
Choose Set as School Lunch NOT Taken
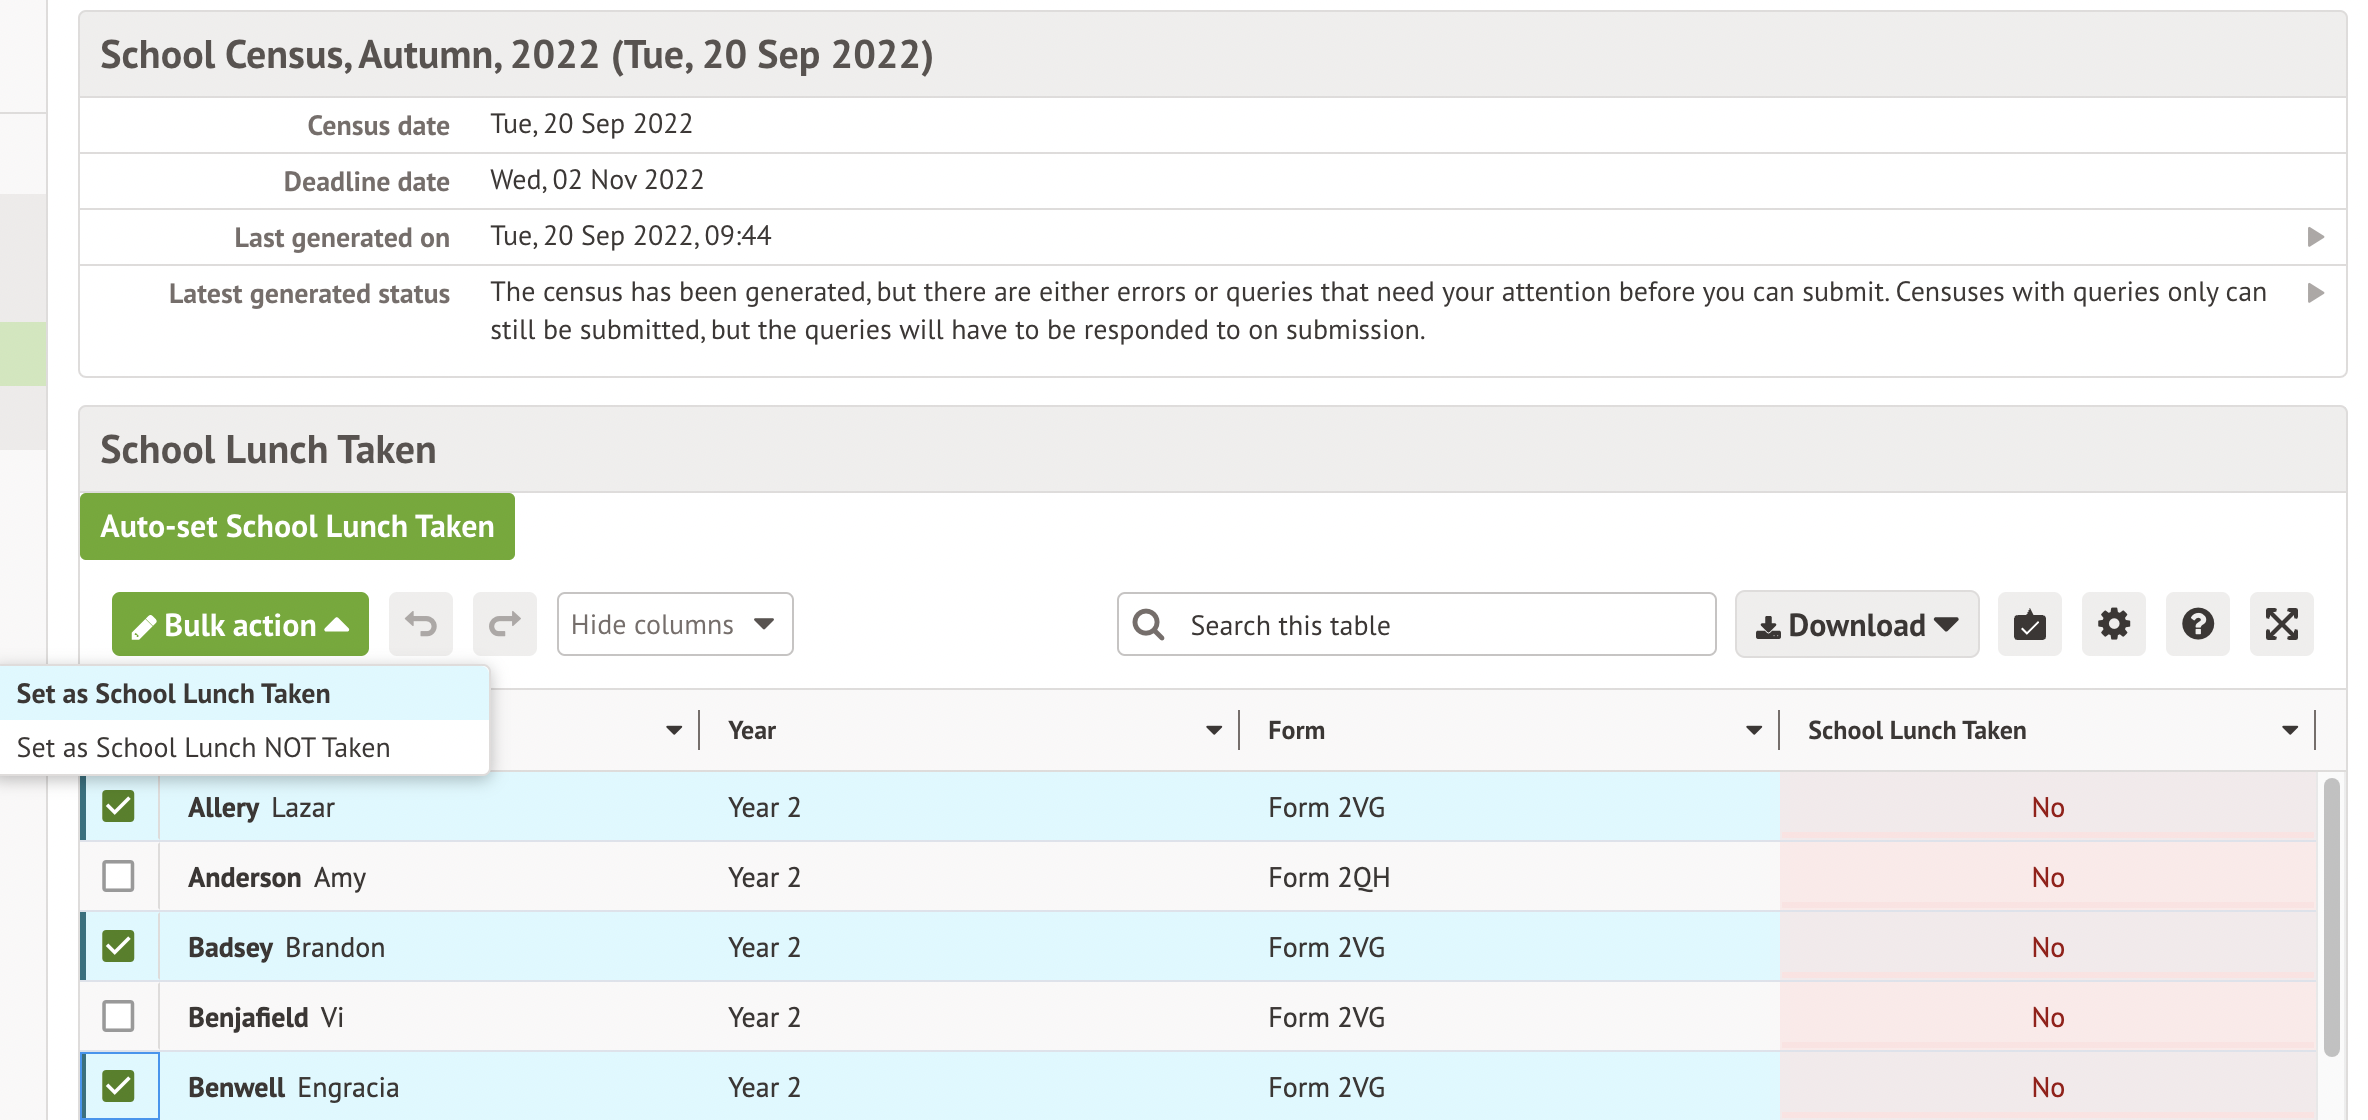(x=203, y=748)
